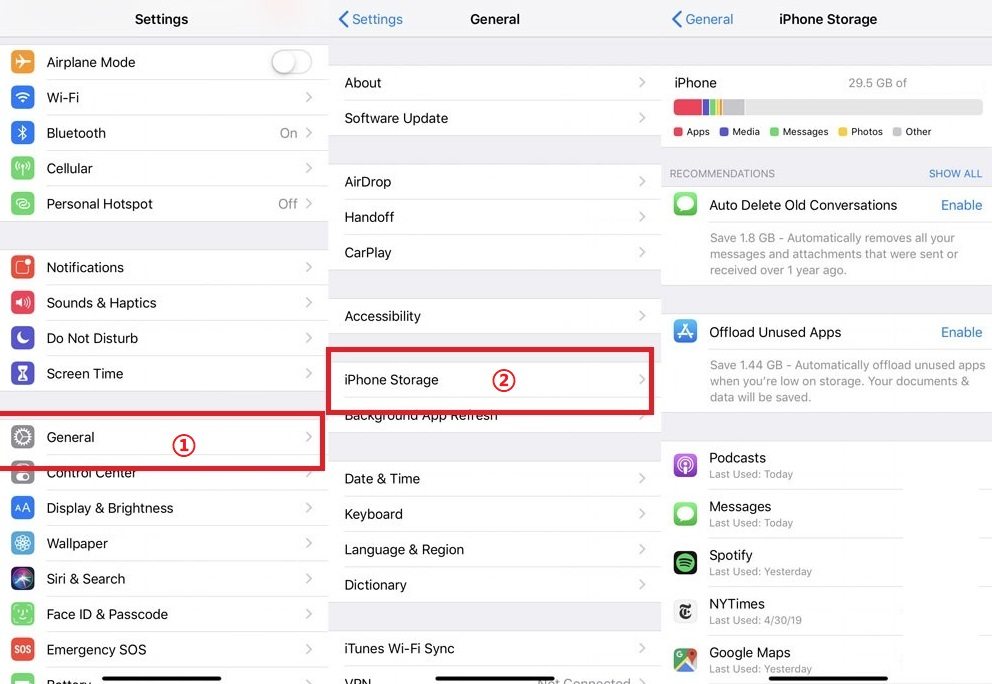Go back to Settings from General
992x684 pixels.
pos(371,19)
